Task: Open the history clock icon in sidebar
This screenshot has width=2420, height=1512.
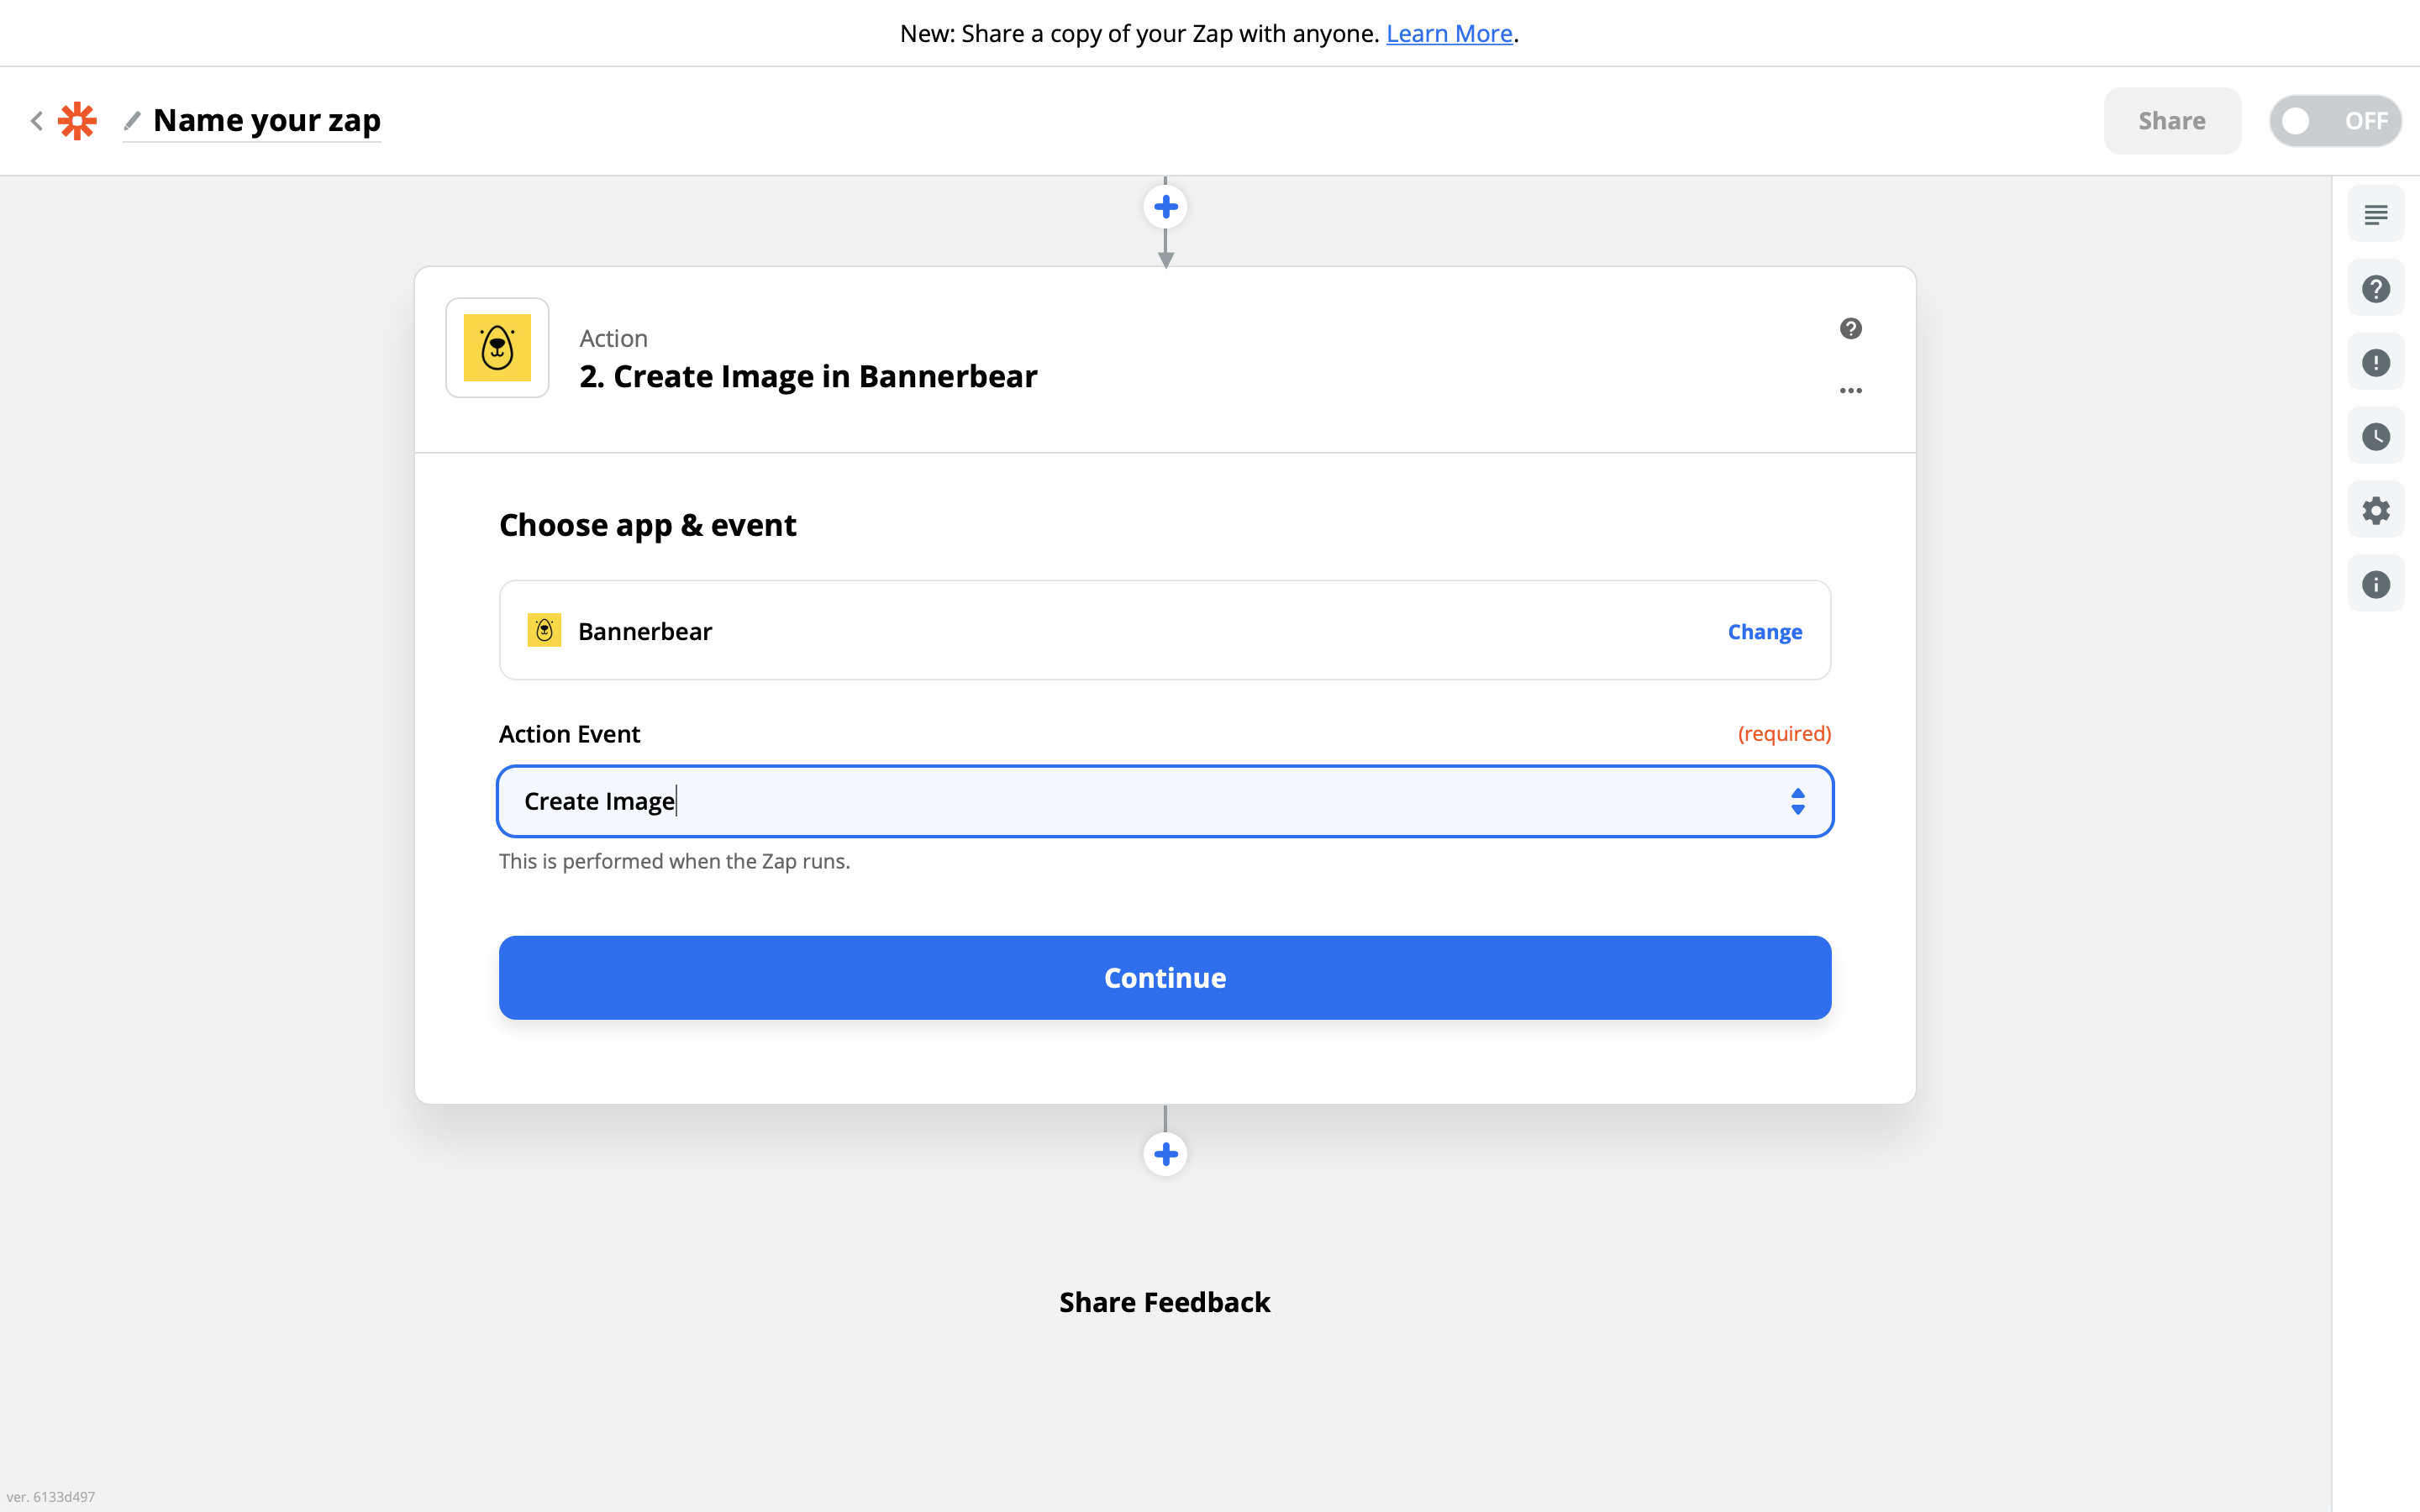Action: pos(2376,436)
